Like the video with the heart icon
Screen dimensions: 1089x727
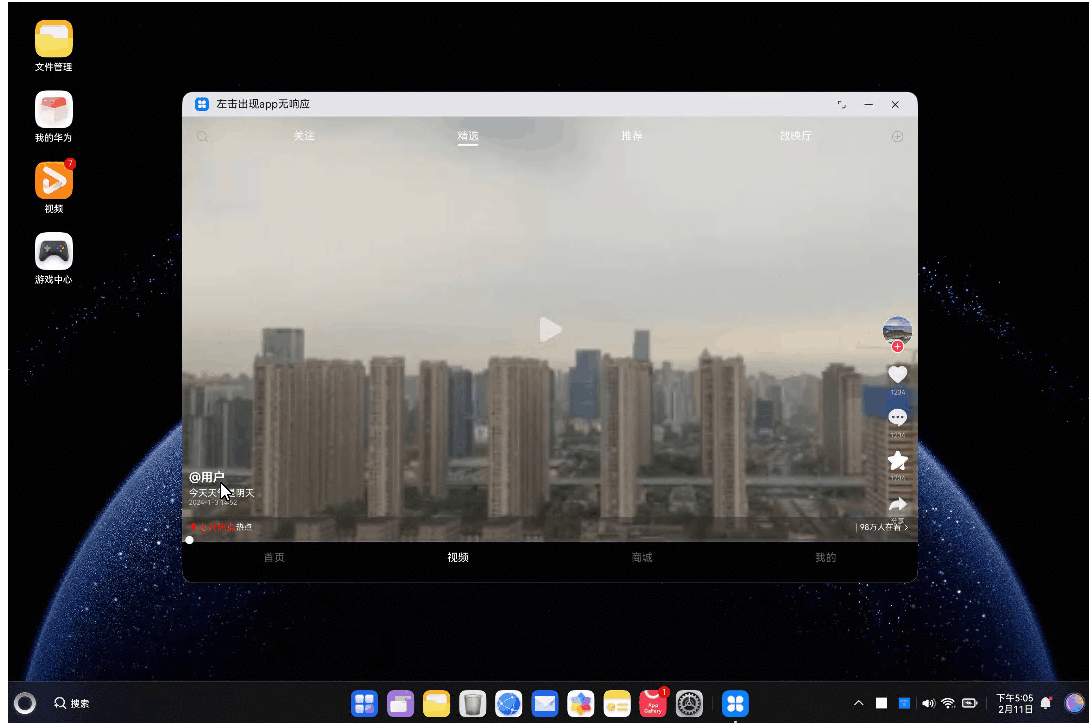[x=897, y=374]
